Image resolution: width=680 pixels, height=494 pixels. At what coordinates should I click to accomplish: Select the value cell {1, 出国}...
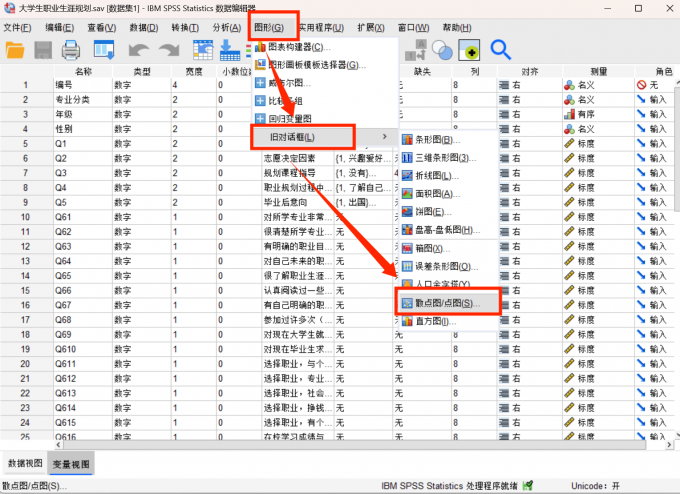[x=363, y=203]
